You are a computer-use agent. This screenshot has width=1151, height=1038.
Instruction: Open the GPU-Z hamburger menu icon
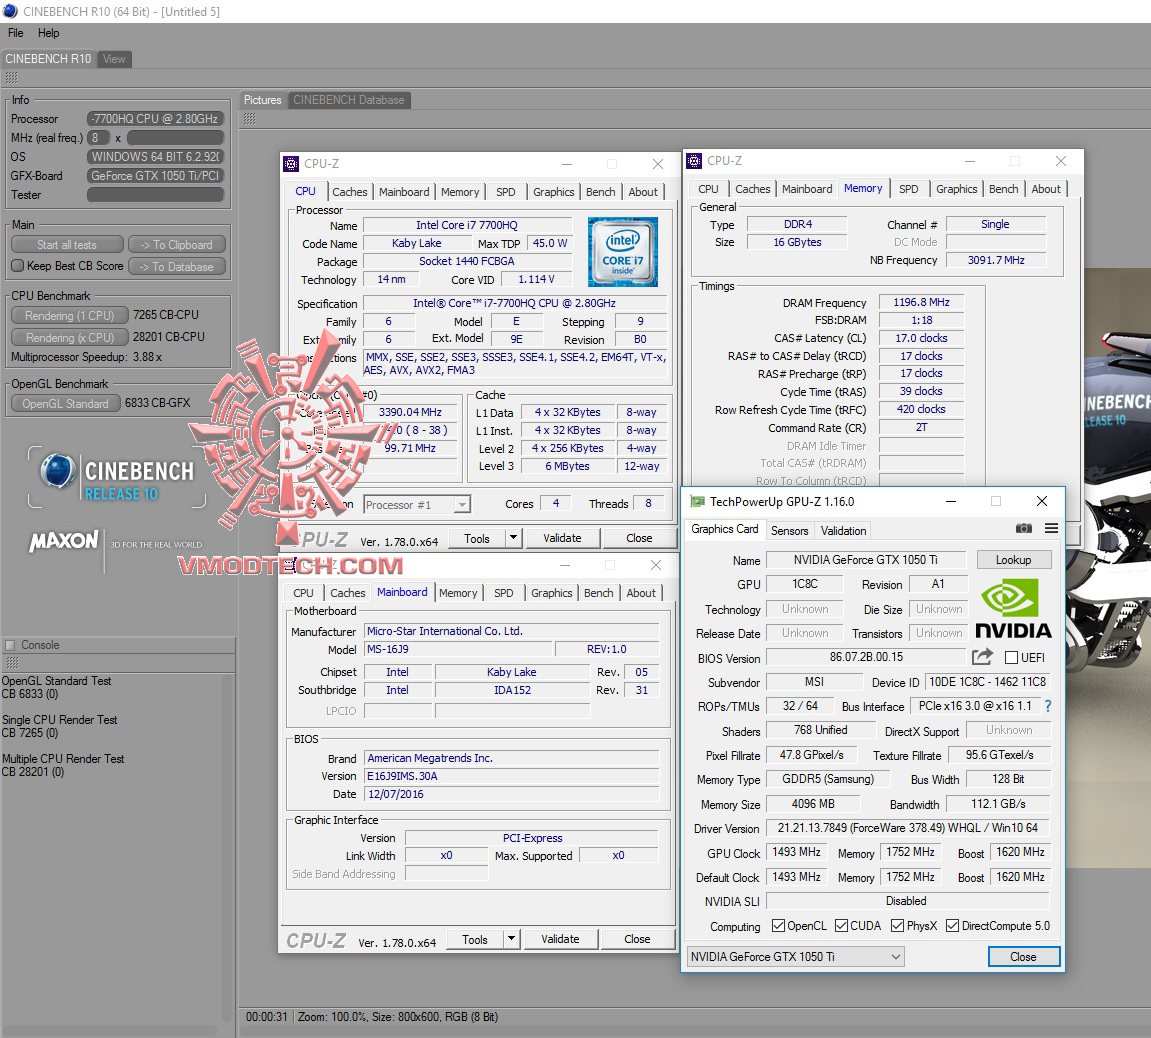[x=1051, y=529]
